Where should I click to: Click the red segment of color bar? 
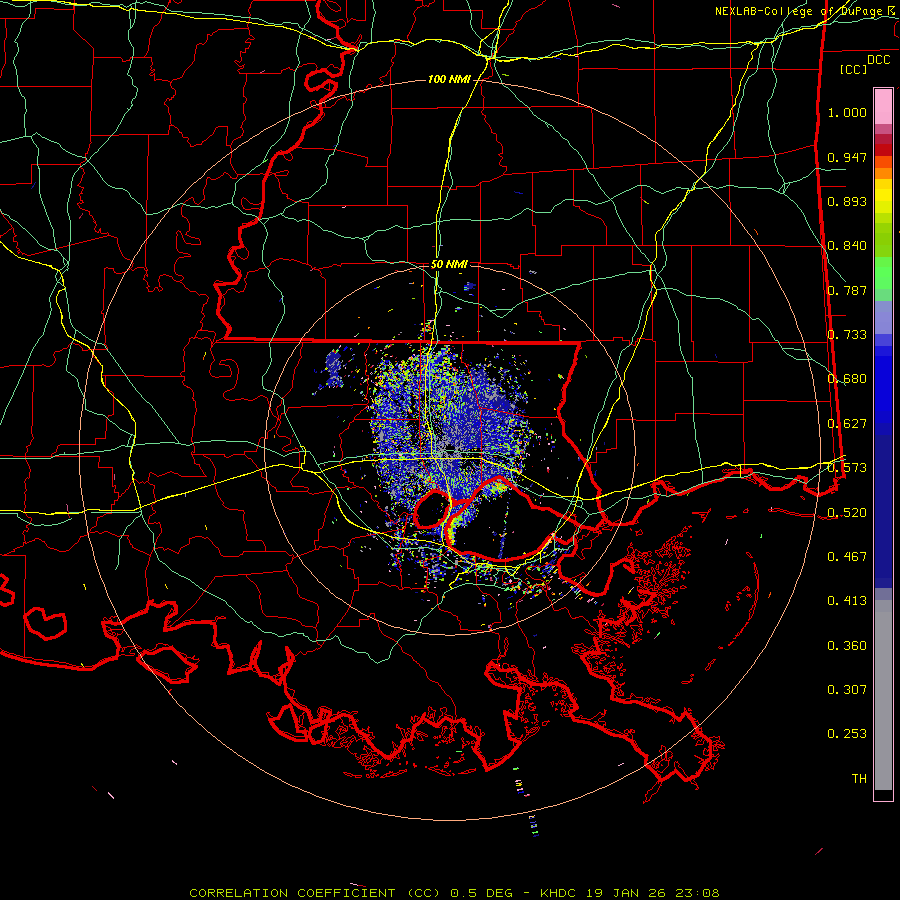point(883,150)
